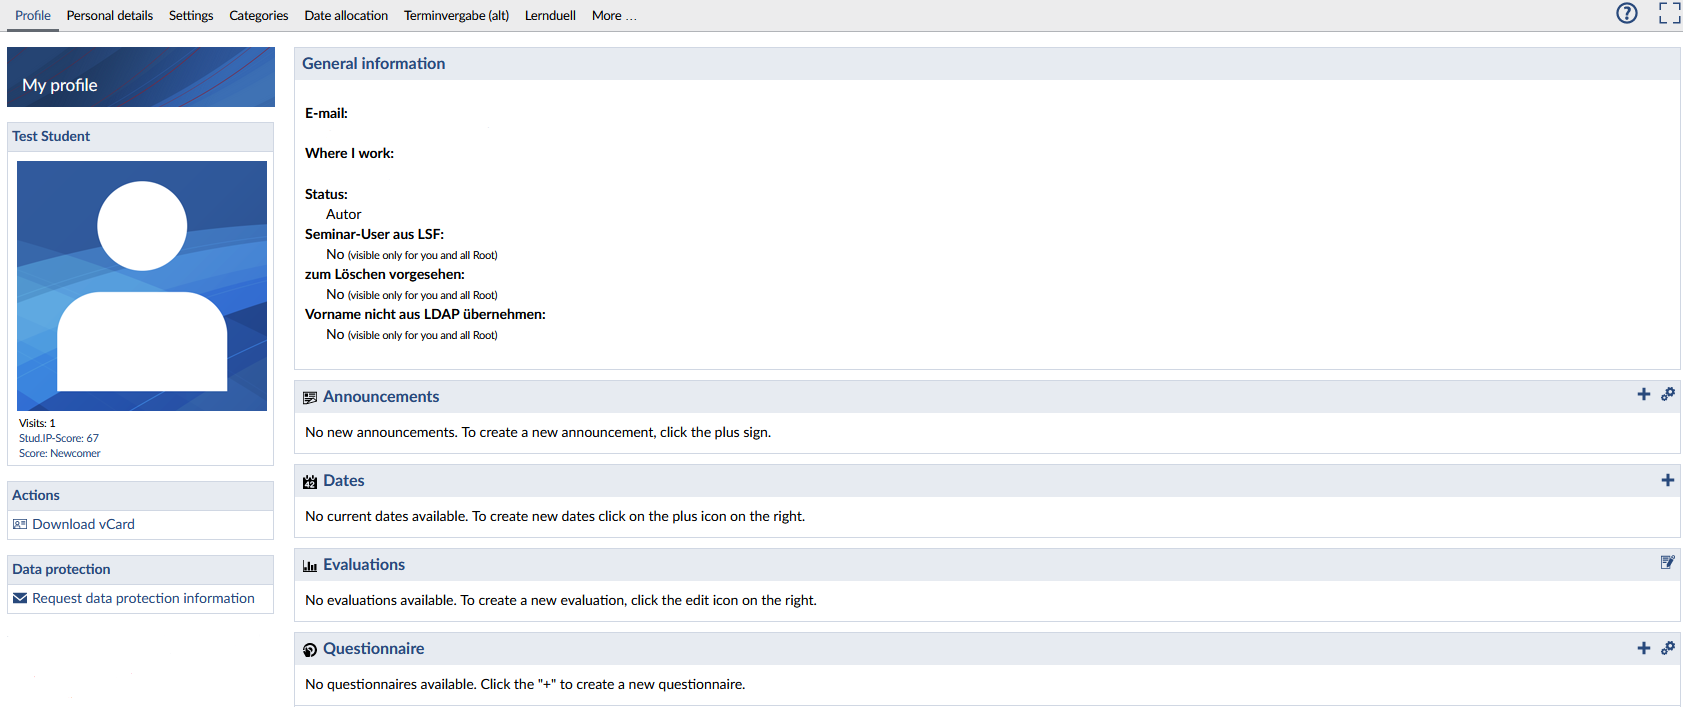
Task: Toggle fullscreen mode icon
Action: click(x=1669, y=13)
